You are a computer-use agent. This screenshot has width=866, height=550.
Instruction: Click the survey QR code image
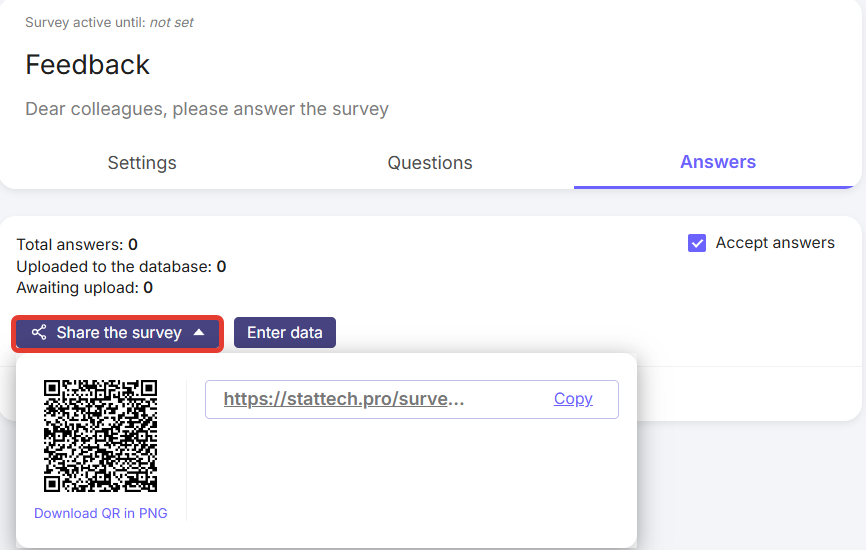click(x=100, y=435)
